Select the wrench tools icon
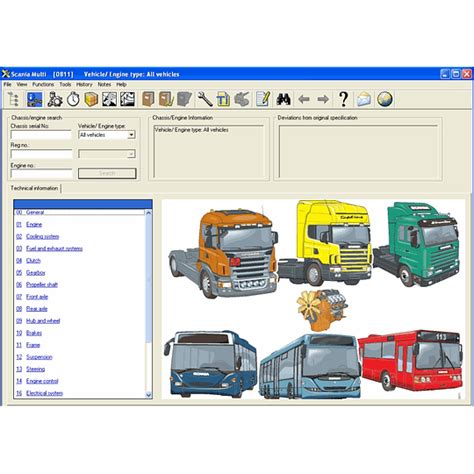 tap(205, 99)
